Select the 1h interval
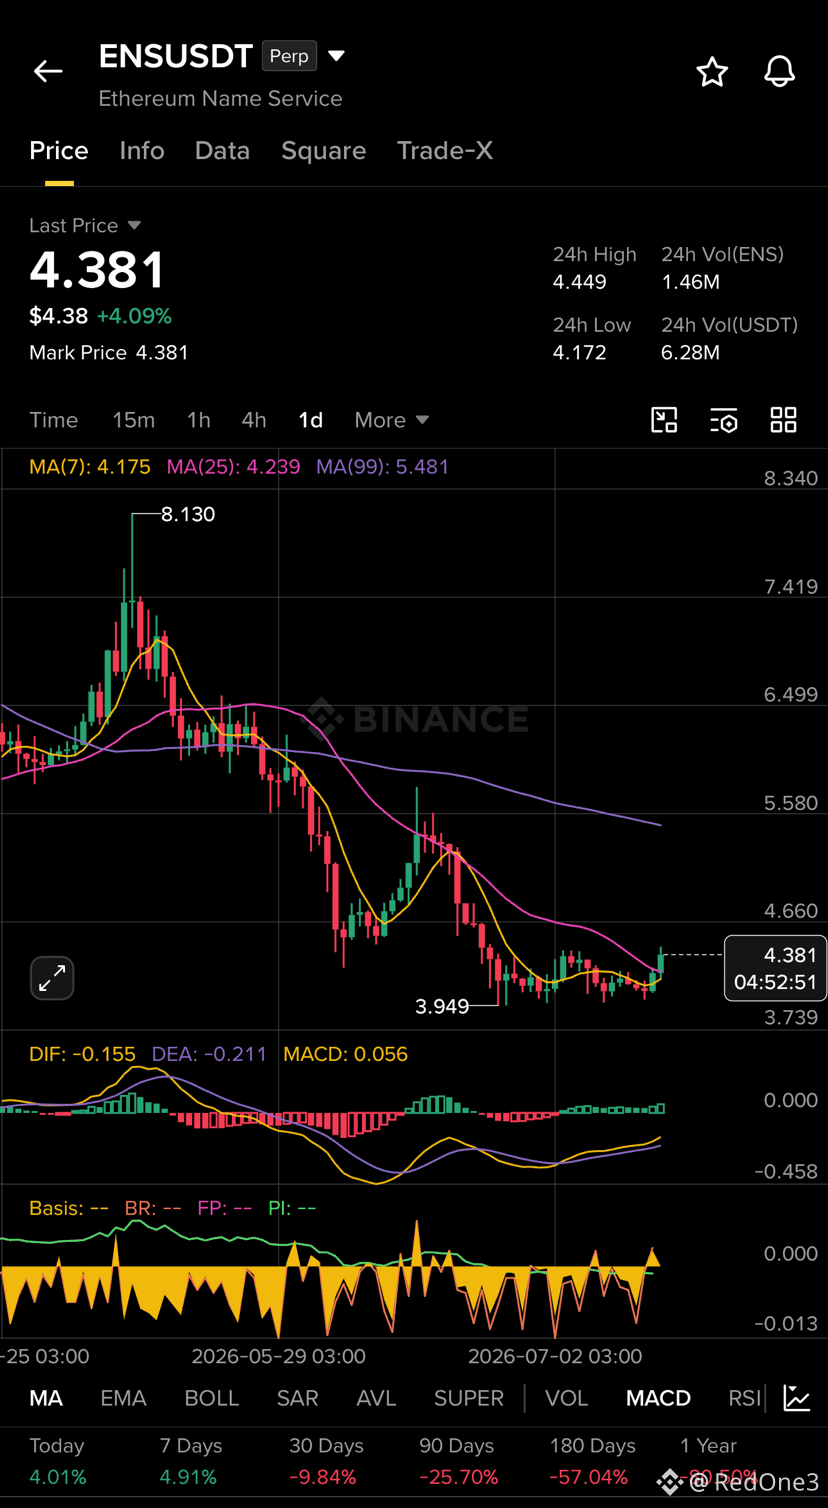 (199, 420)
